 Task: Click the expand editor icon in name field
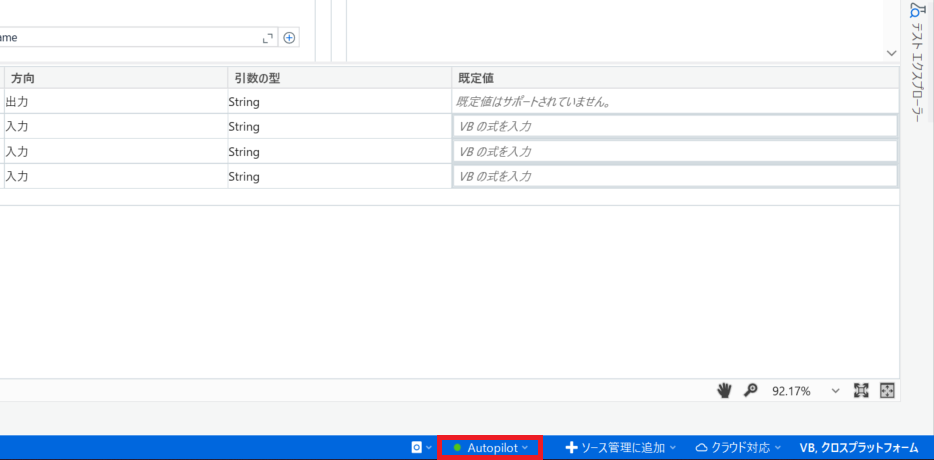coord(267,38)
